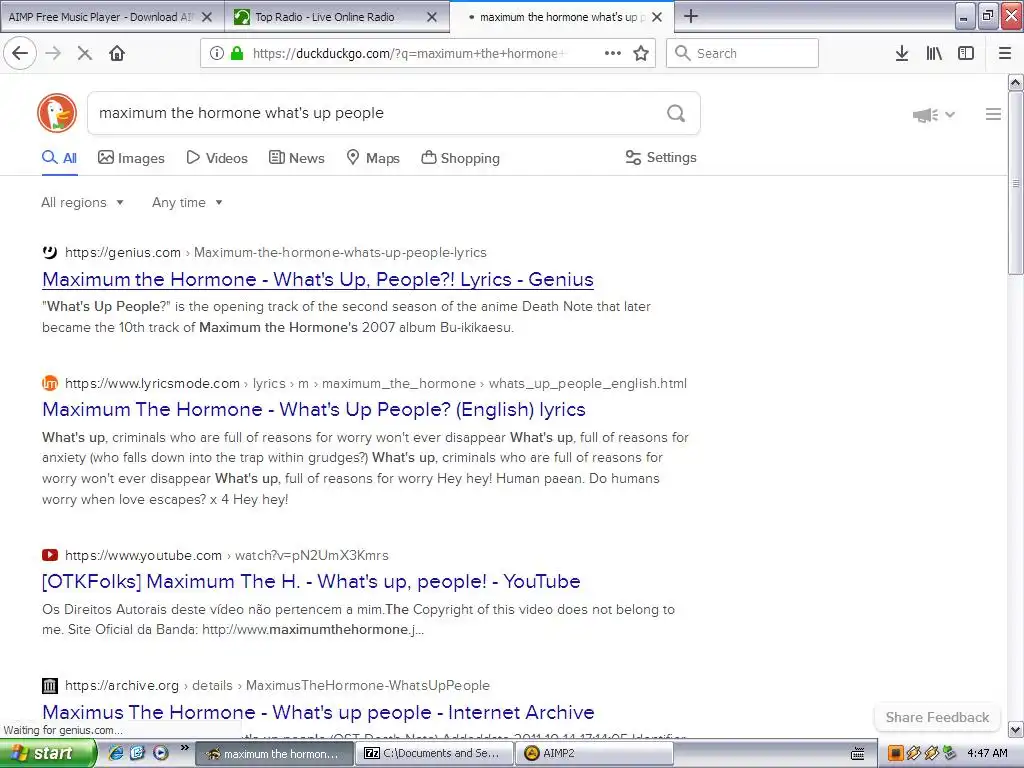Focus the Firefox toolbar Search field
This screenshot has height=768, width=1024.
(x=742, y=53)
